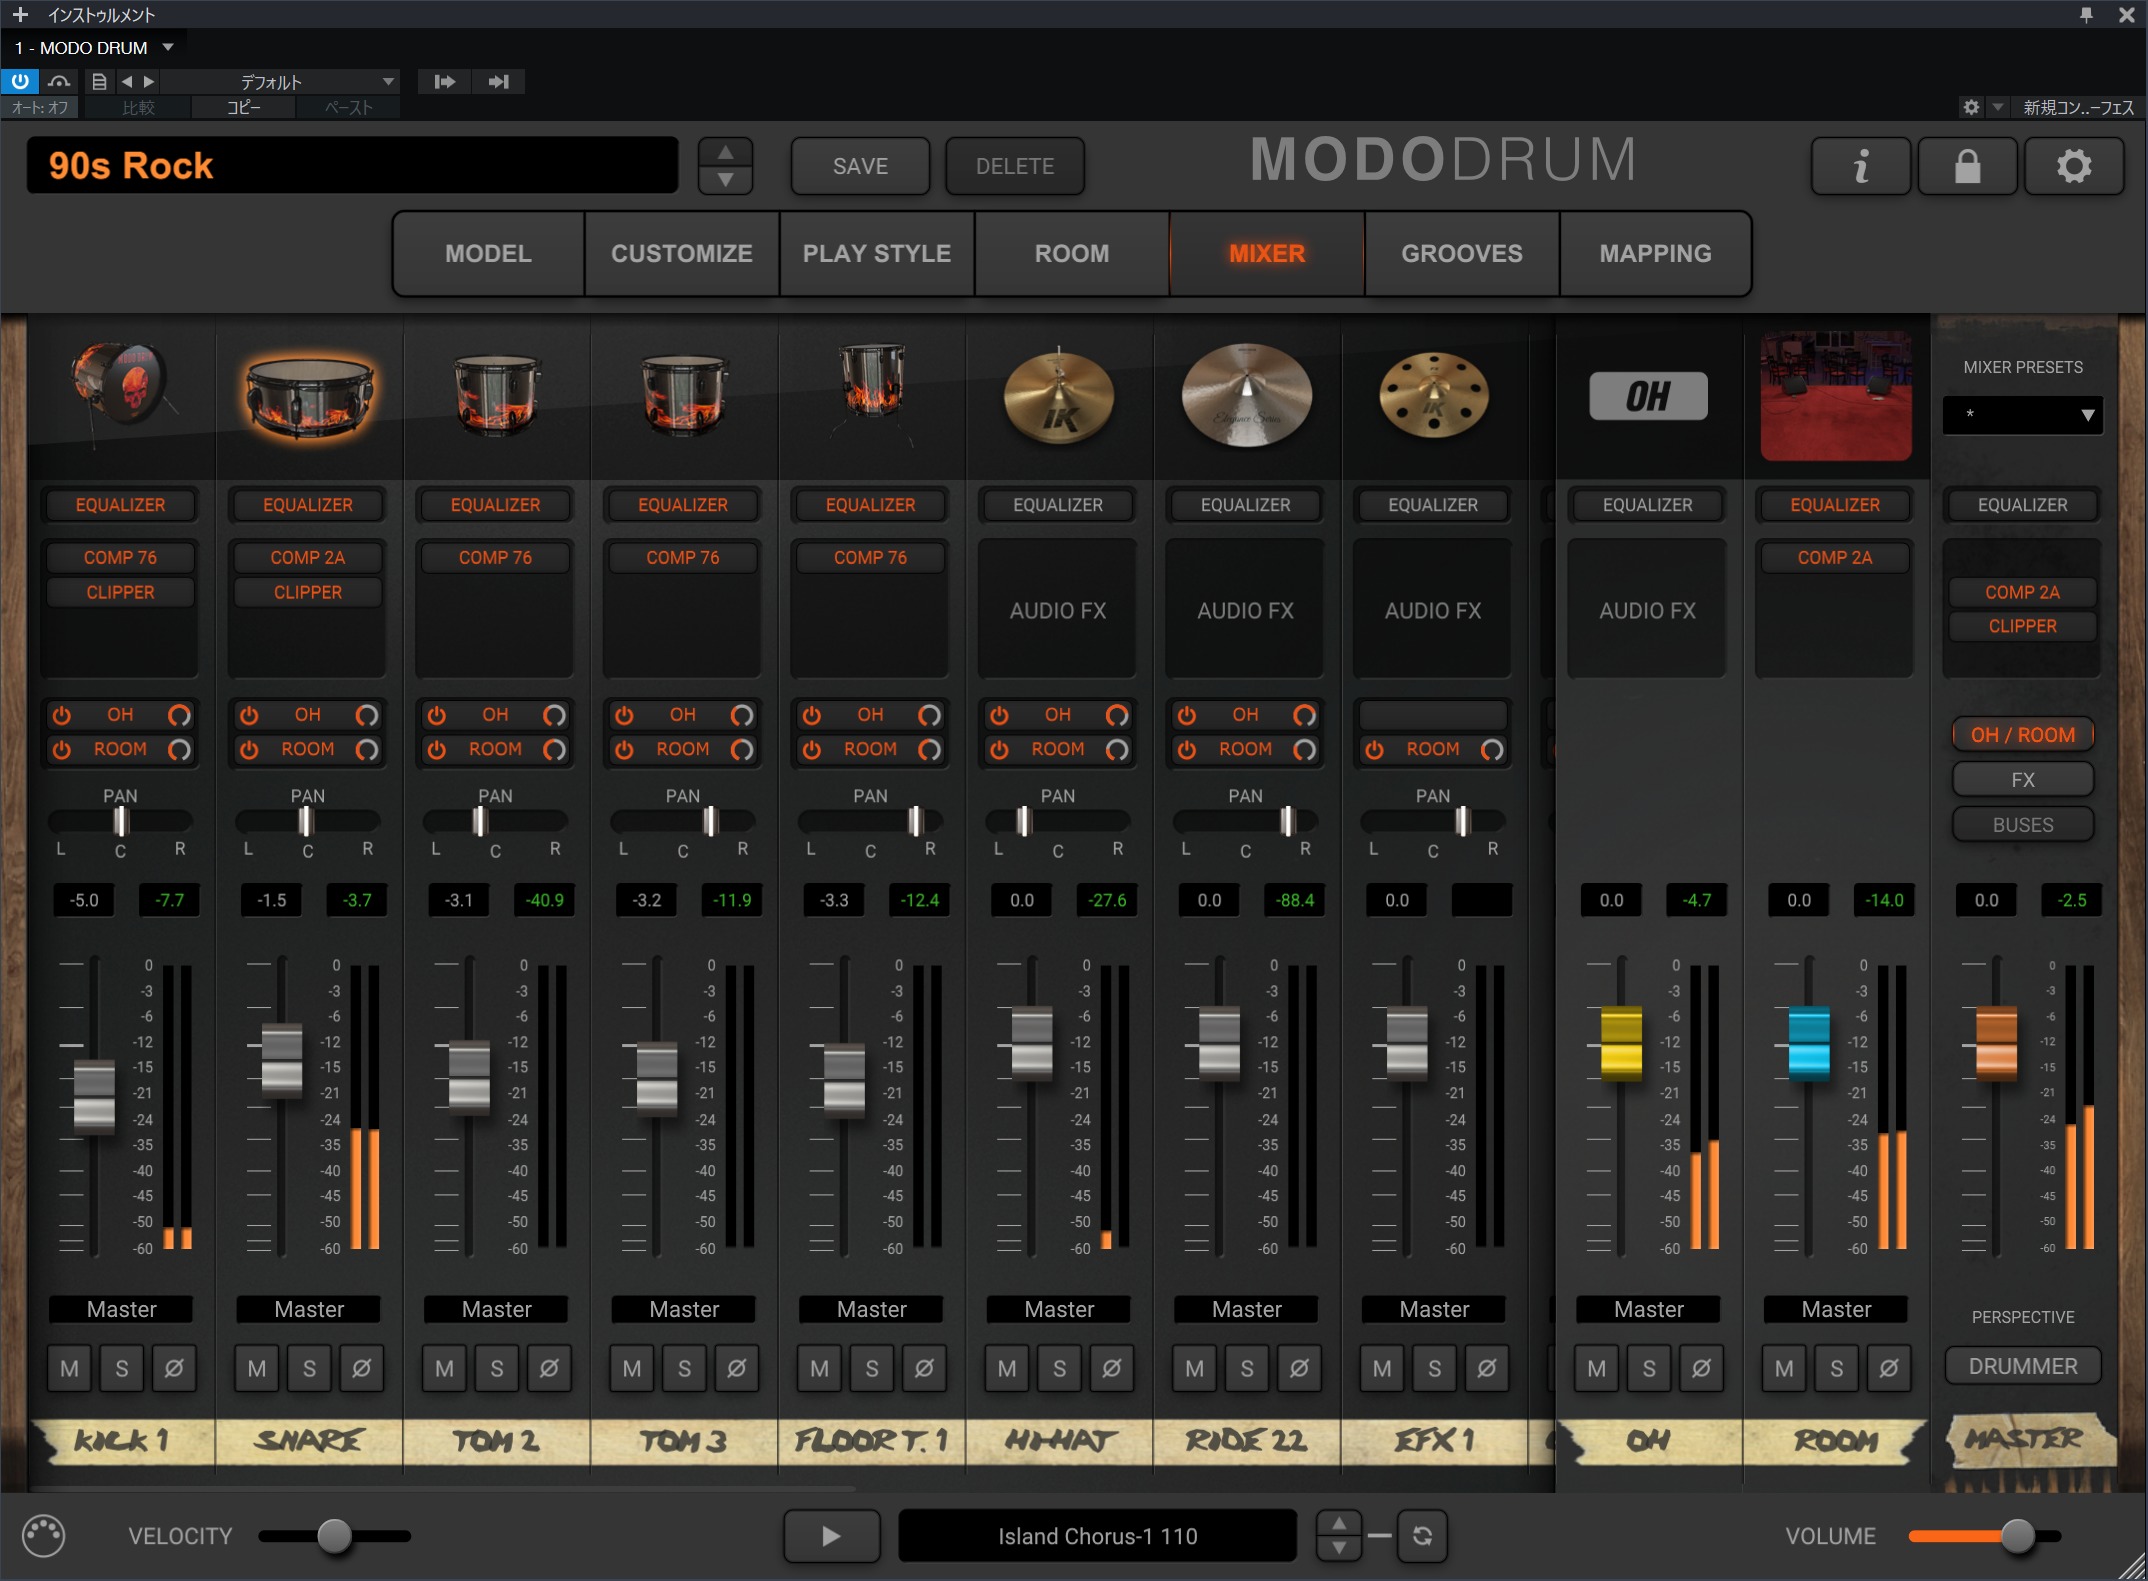Select the Snare drum image

[x=308, y=399]
